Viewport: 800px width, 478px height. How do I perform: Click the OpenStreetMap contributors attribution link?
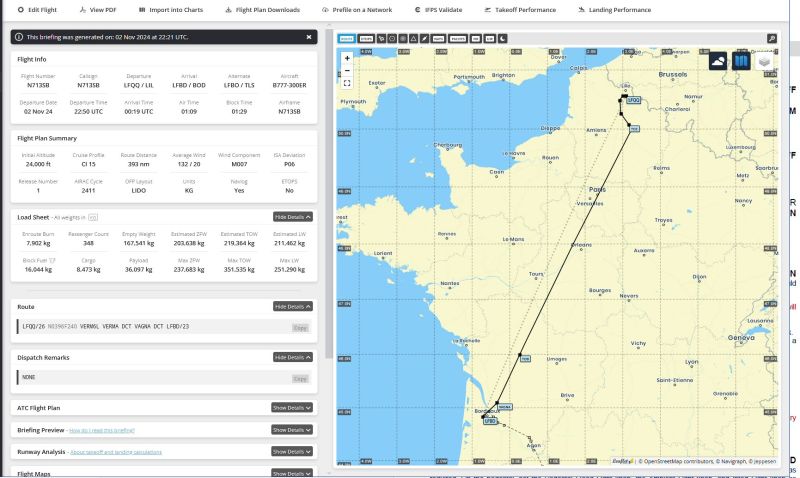coord(676,461)
